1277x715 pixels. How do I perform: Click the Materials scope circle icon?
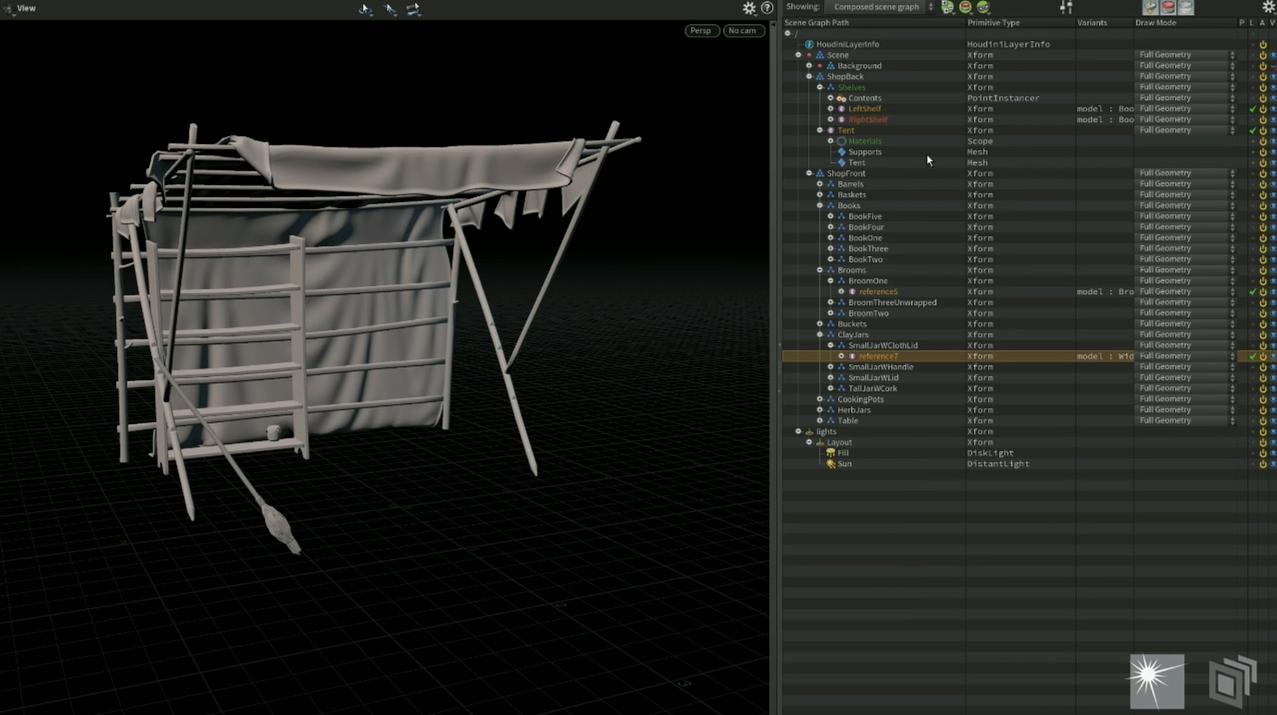point(842,141)
